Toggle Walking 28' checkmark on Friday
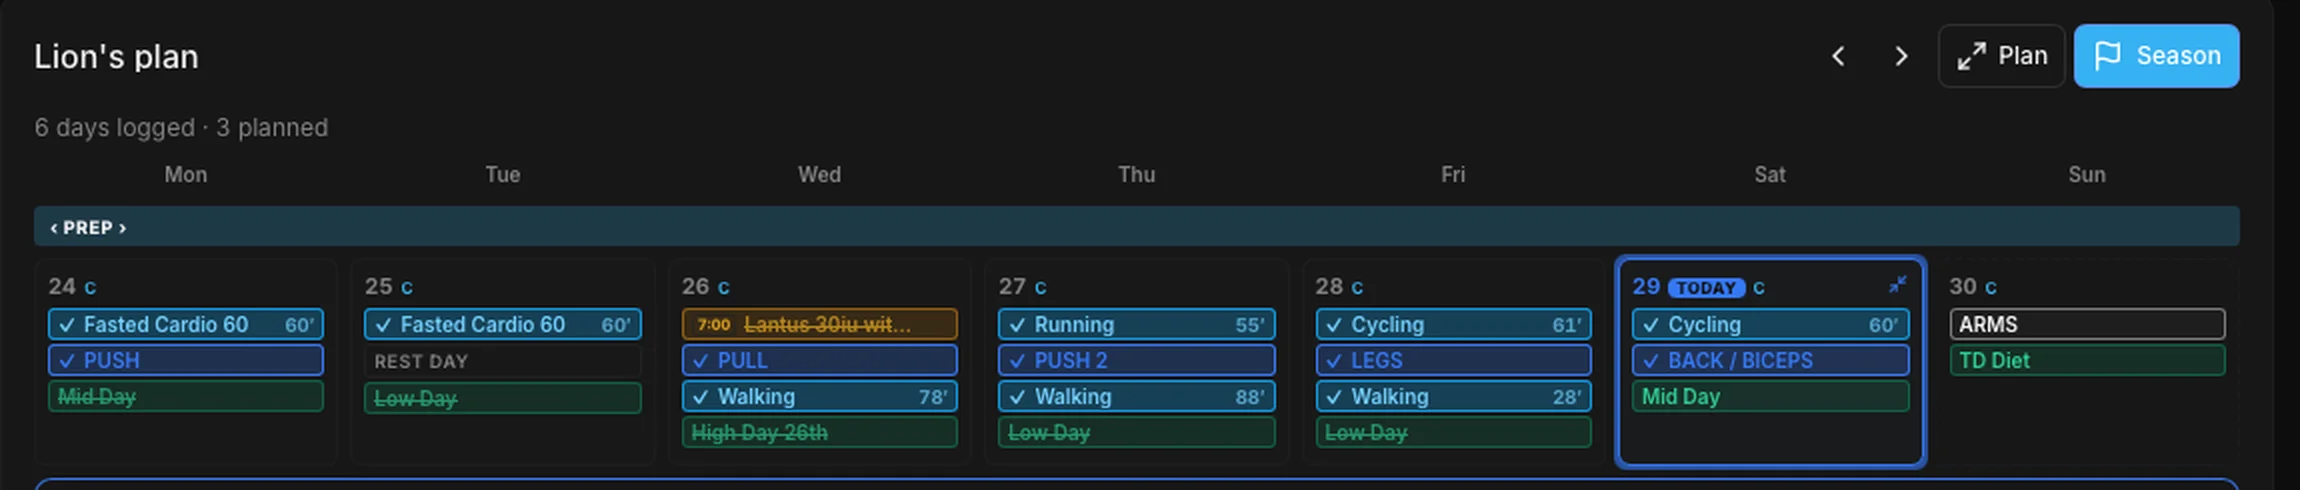 [1335, 396]
